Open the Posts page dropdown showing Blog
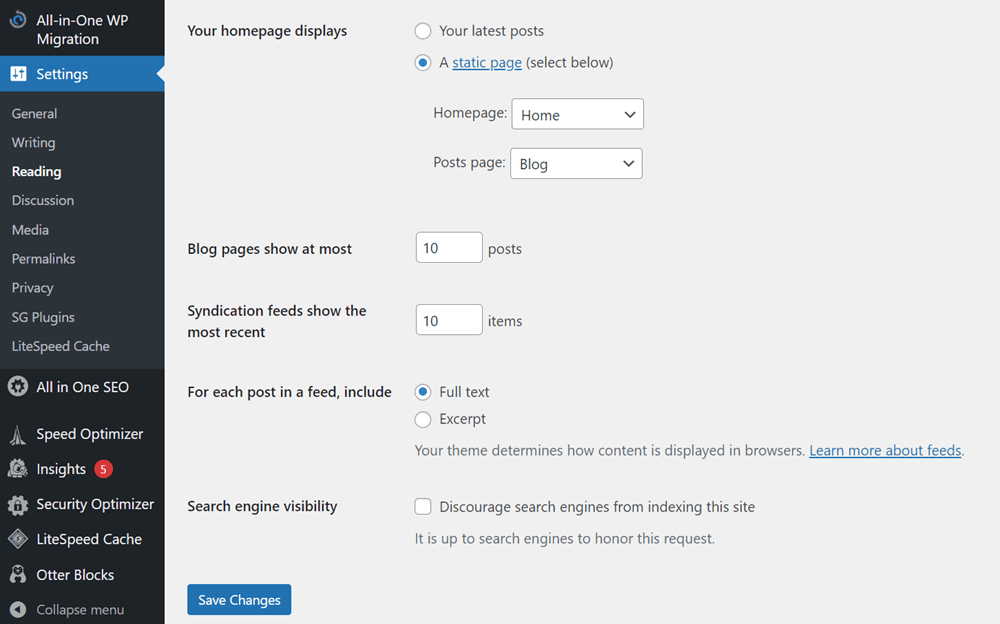 click(x=576, y=164)
